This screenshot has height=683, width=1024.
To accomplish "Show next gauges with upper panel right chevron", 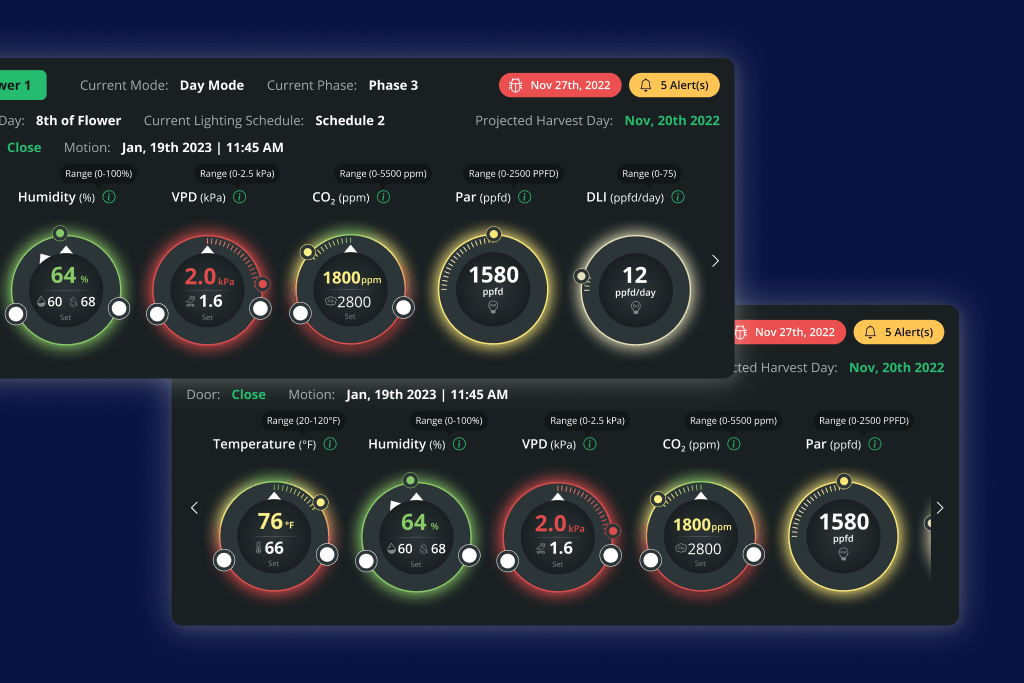I will (x=715, y=261).
